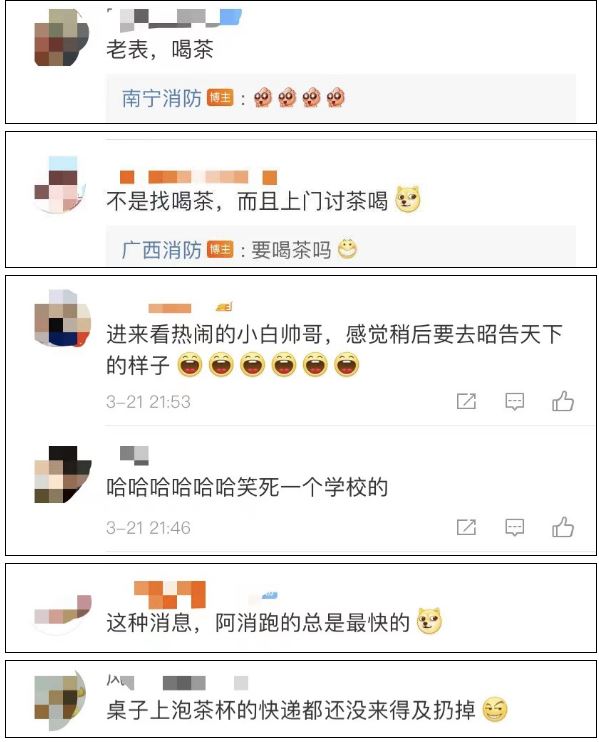Open avatar of 阿消跑的 commenter
This screenshot has width=599, height=742.
click(x=62, y=611)
